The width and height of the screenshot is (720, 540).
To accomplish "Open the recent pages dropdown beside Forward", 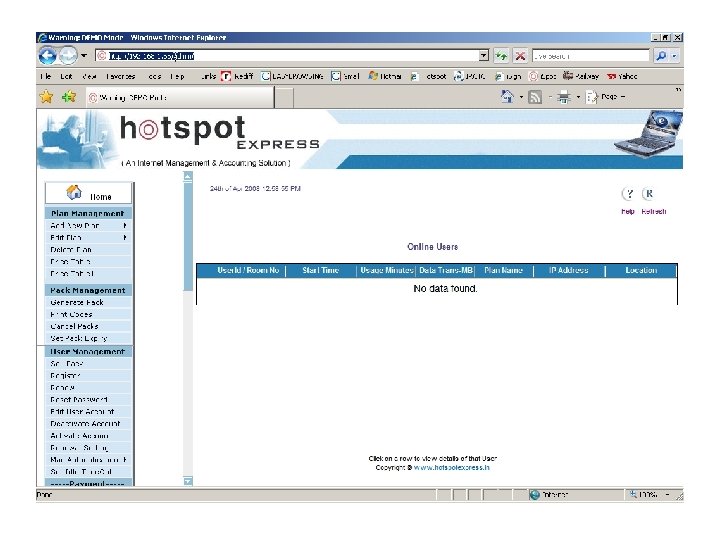I will [84, 56].
